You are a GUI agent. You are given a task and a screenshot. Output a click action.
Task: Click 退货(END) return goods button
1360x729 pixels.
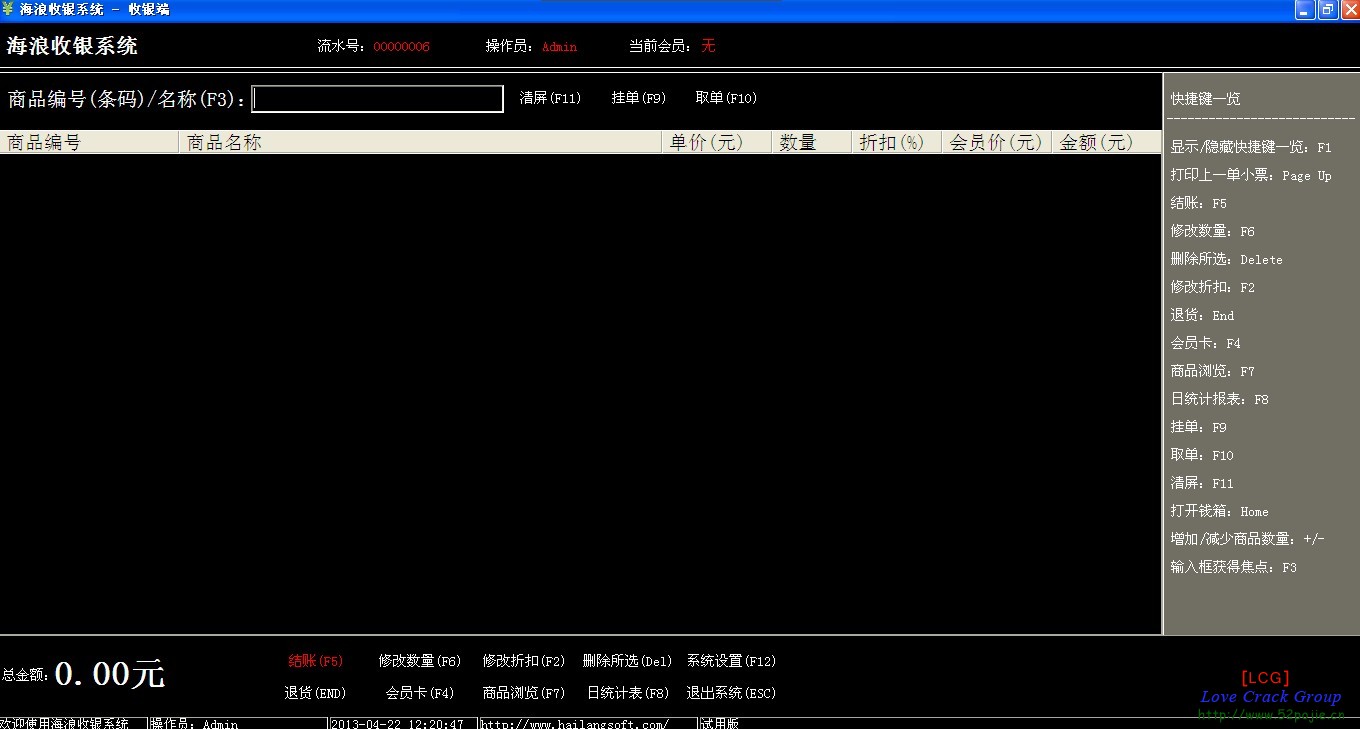click(315, 693)
